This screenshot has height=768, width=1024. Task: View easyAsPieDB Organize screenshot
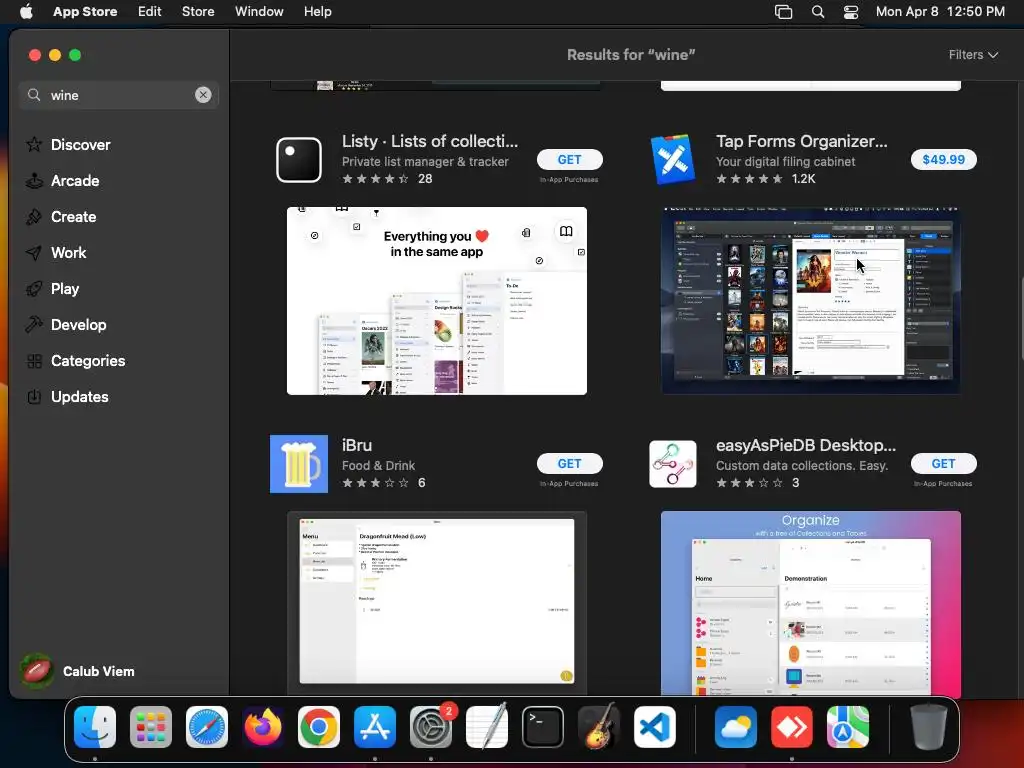click(x=810, y=602)
